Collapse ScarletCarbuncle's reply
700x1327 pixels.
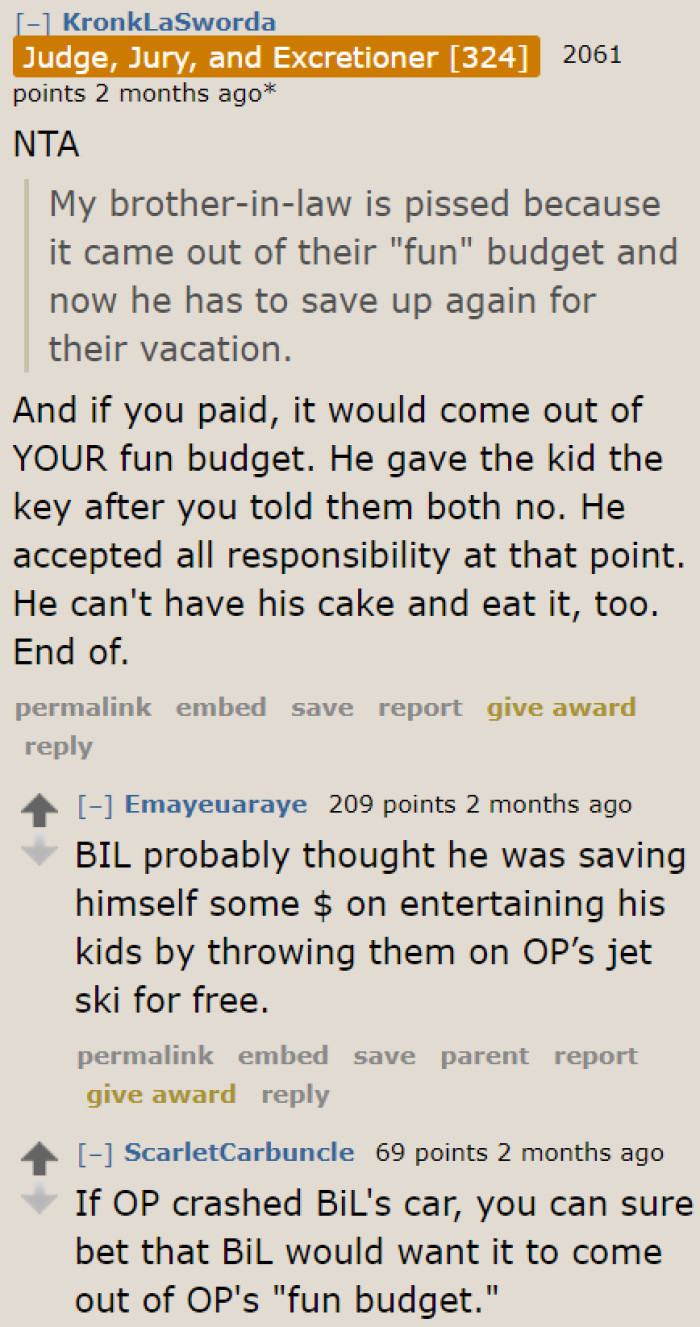[x=96, y=1152]
